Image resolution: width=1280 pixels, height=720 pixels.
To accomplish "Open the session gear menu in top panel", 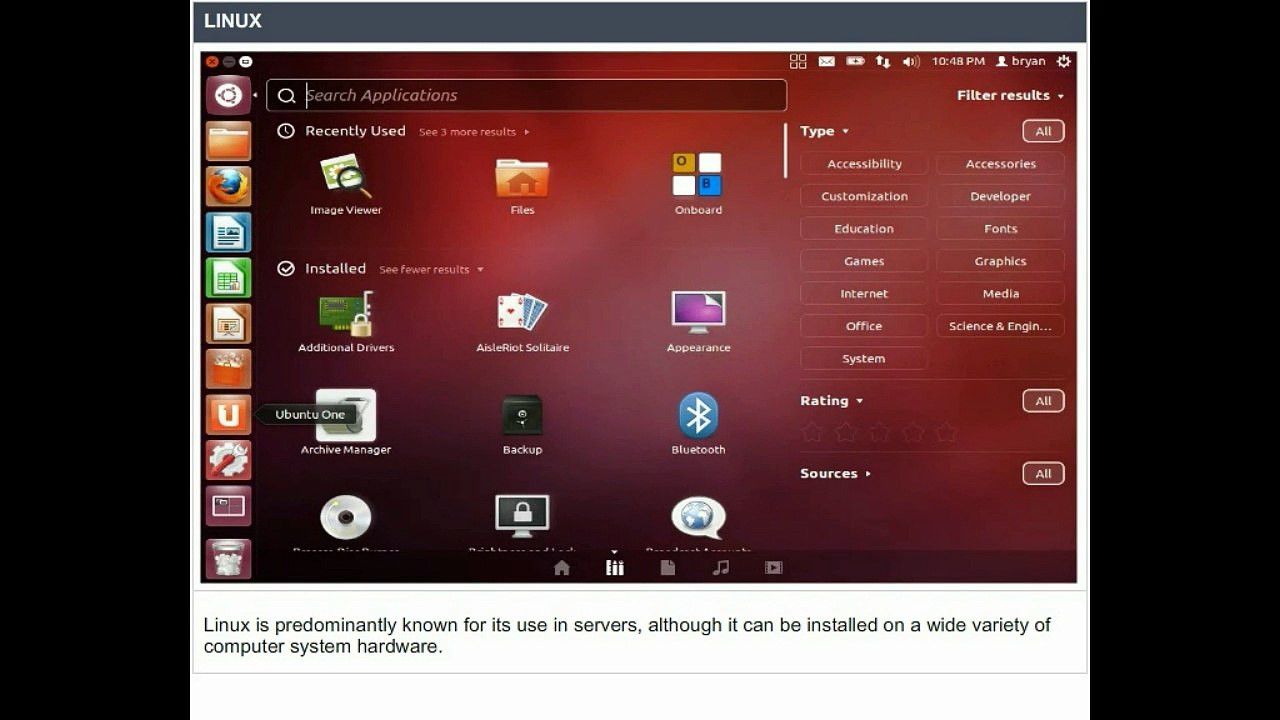I will click(1063, 61).
